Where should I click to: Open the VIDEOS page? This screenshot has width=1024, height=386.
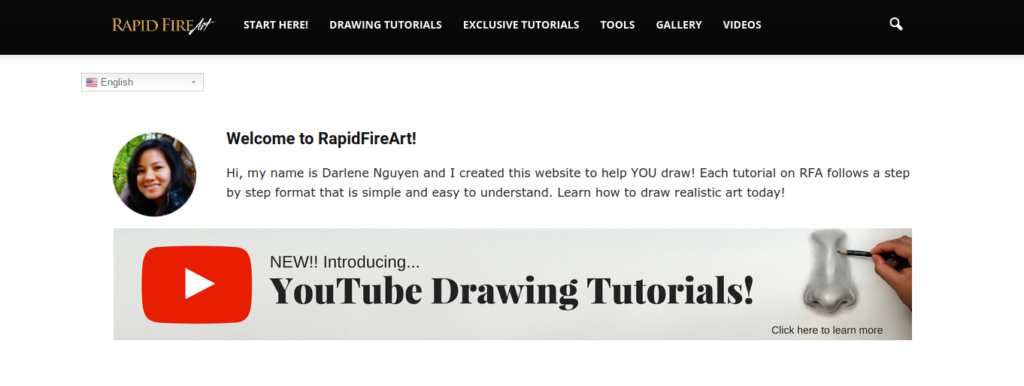click(742, 25)
